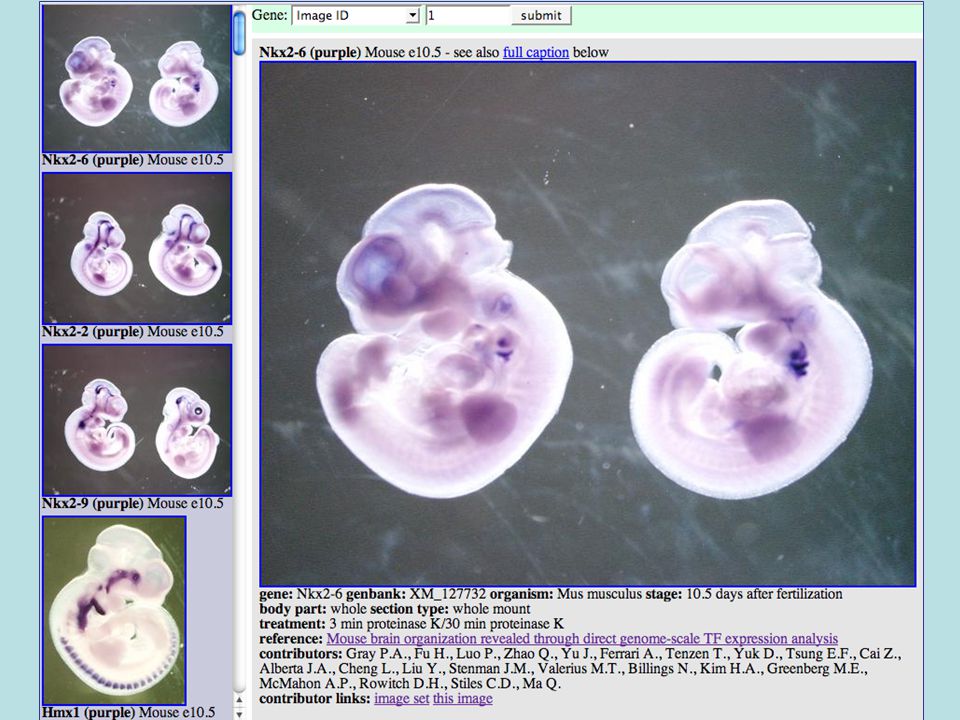960x720 pixels.
Task: Click the Mus musculus organism text
Action: tap(599, 594)
